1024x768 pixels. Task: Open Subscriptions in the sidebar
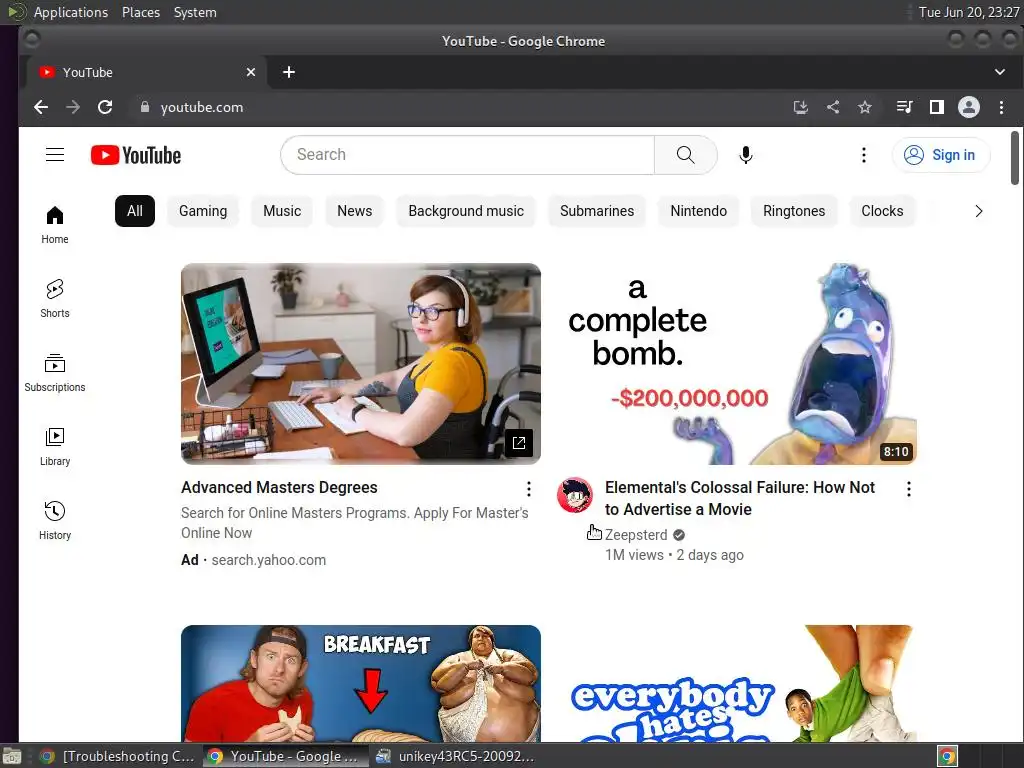coord(55,373)
